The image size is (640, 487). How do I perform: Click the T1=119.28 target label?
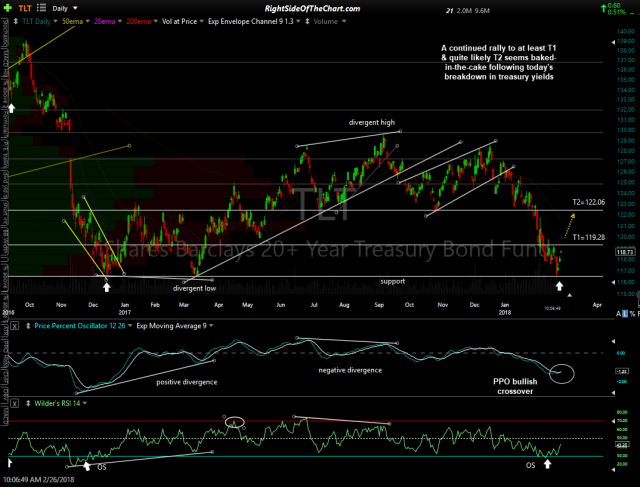click(589, 237)
